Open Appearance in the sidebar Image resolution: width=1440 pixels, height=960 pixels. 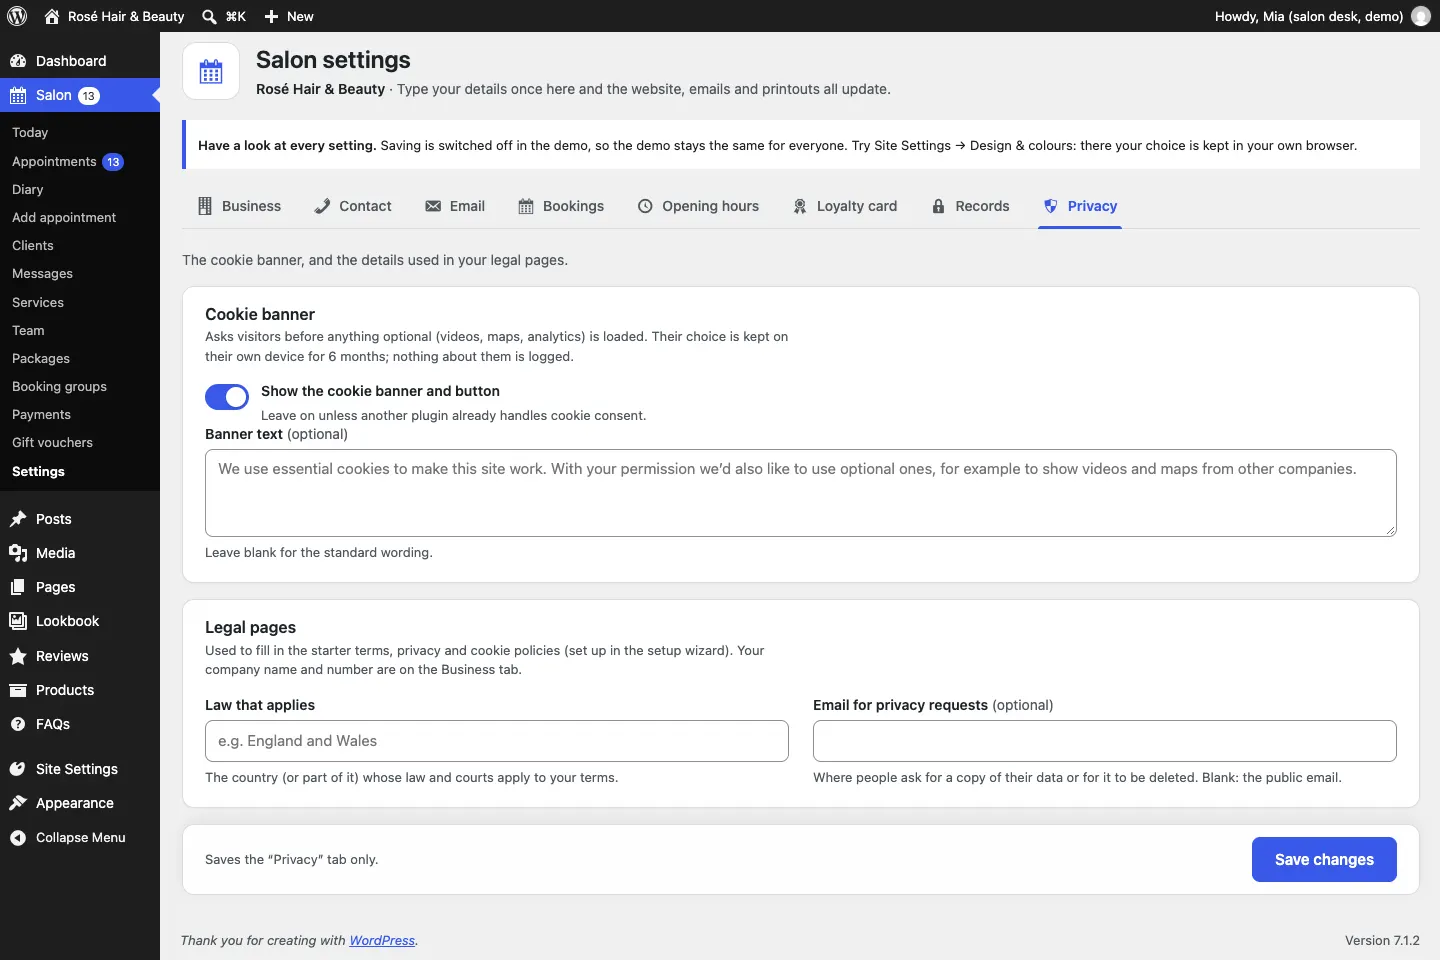(80, 803)
